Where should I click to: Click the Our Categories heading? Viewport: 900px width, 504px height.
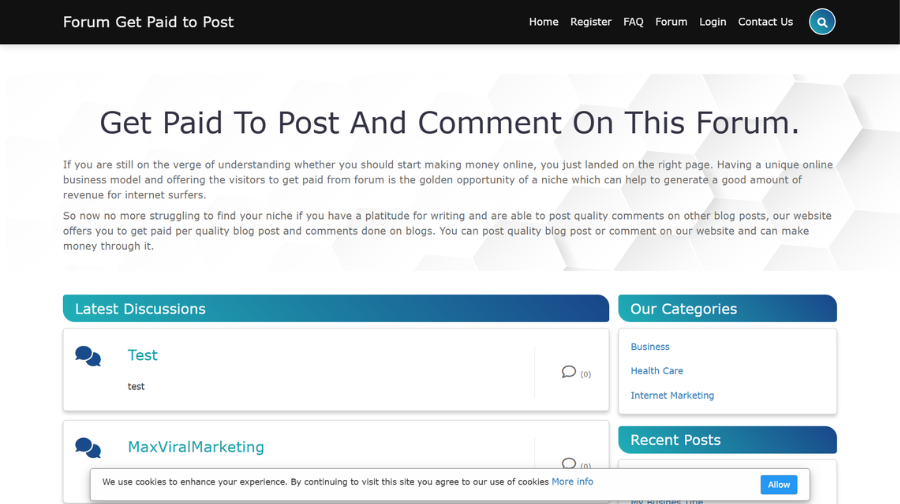click(x=684, y=309)
